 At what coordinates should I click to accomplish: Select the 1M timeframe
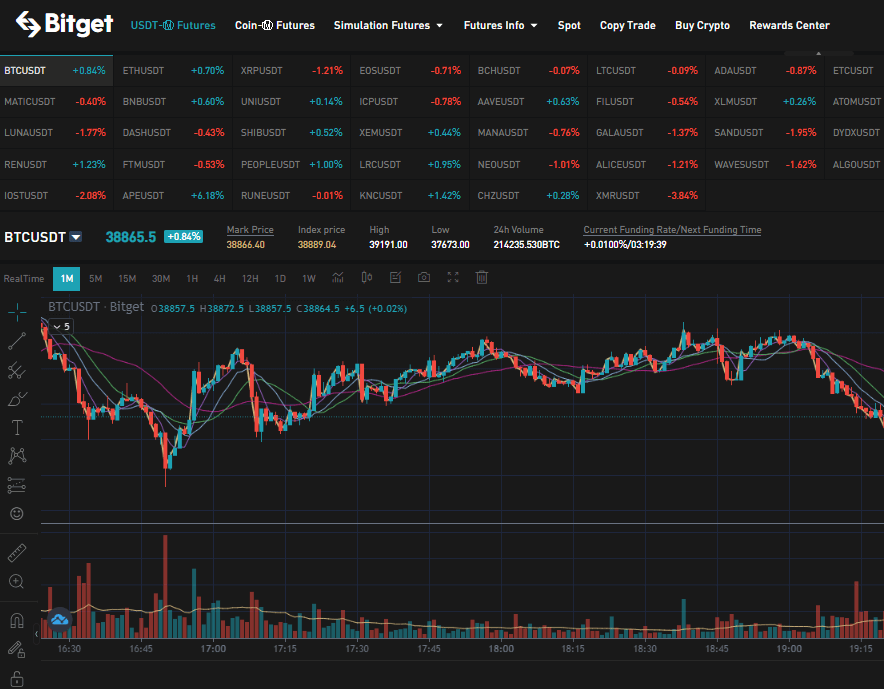67,279
